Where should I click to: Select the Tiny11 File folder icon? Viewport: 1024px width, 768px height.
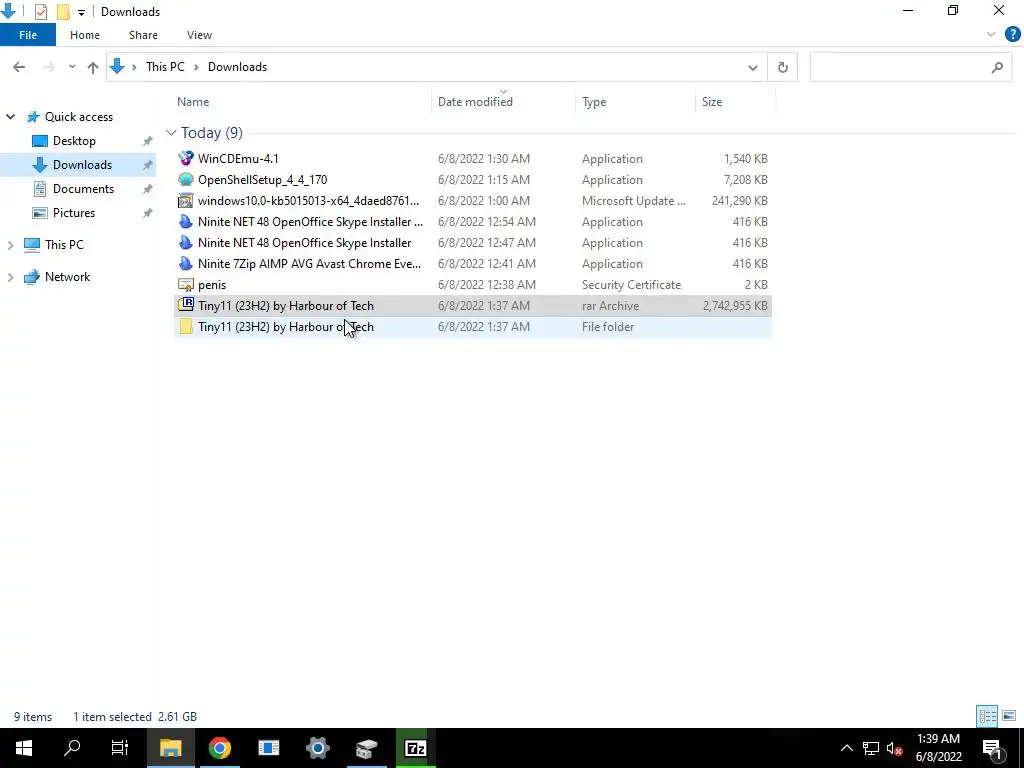coord(185,327)
